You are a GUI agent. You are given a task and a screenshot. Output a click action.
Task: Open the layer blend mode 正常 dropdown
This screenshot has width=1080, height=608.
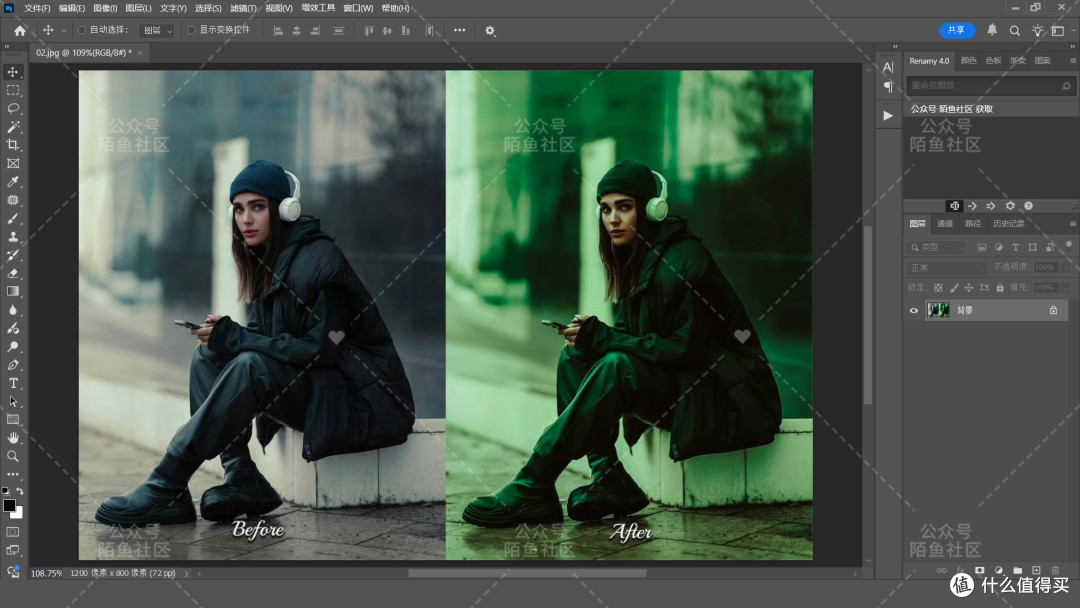tap(946, 267)
